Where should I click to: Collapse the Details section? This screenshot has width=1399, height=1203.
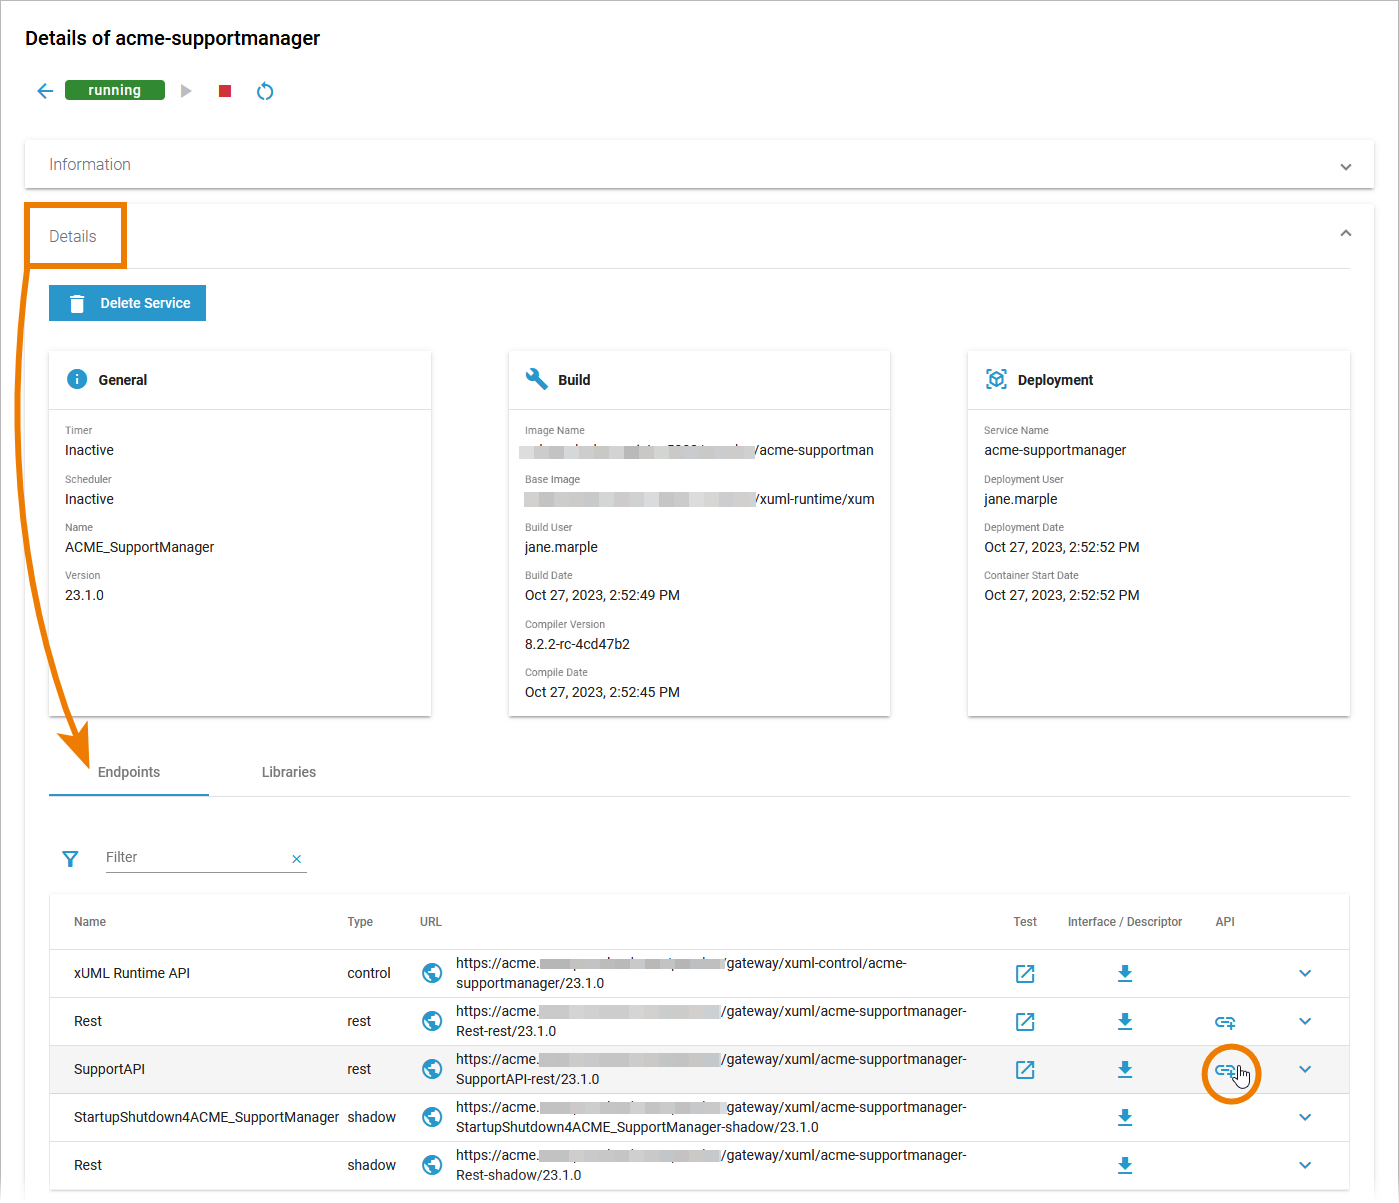1345,231
